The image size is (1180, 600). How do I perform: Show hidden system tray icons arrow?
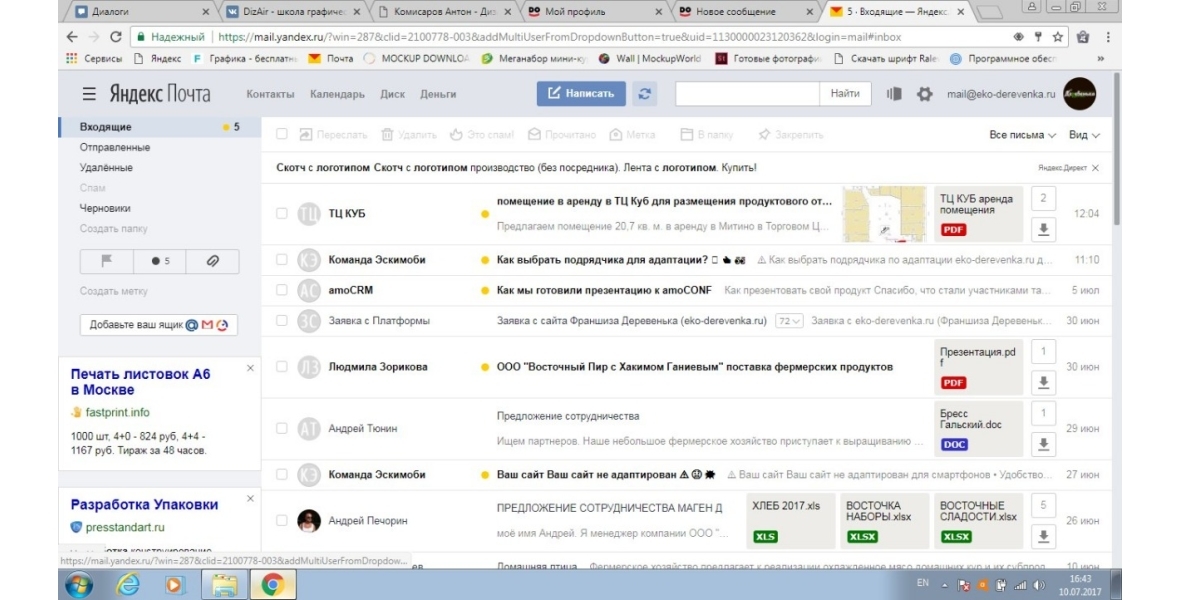tap(944, 585)
